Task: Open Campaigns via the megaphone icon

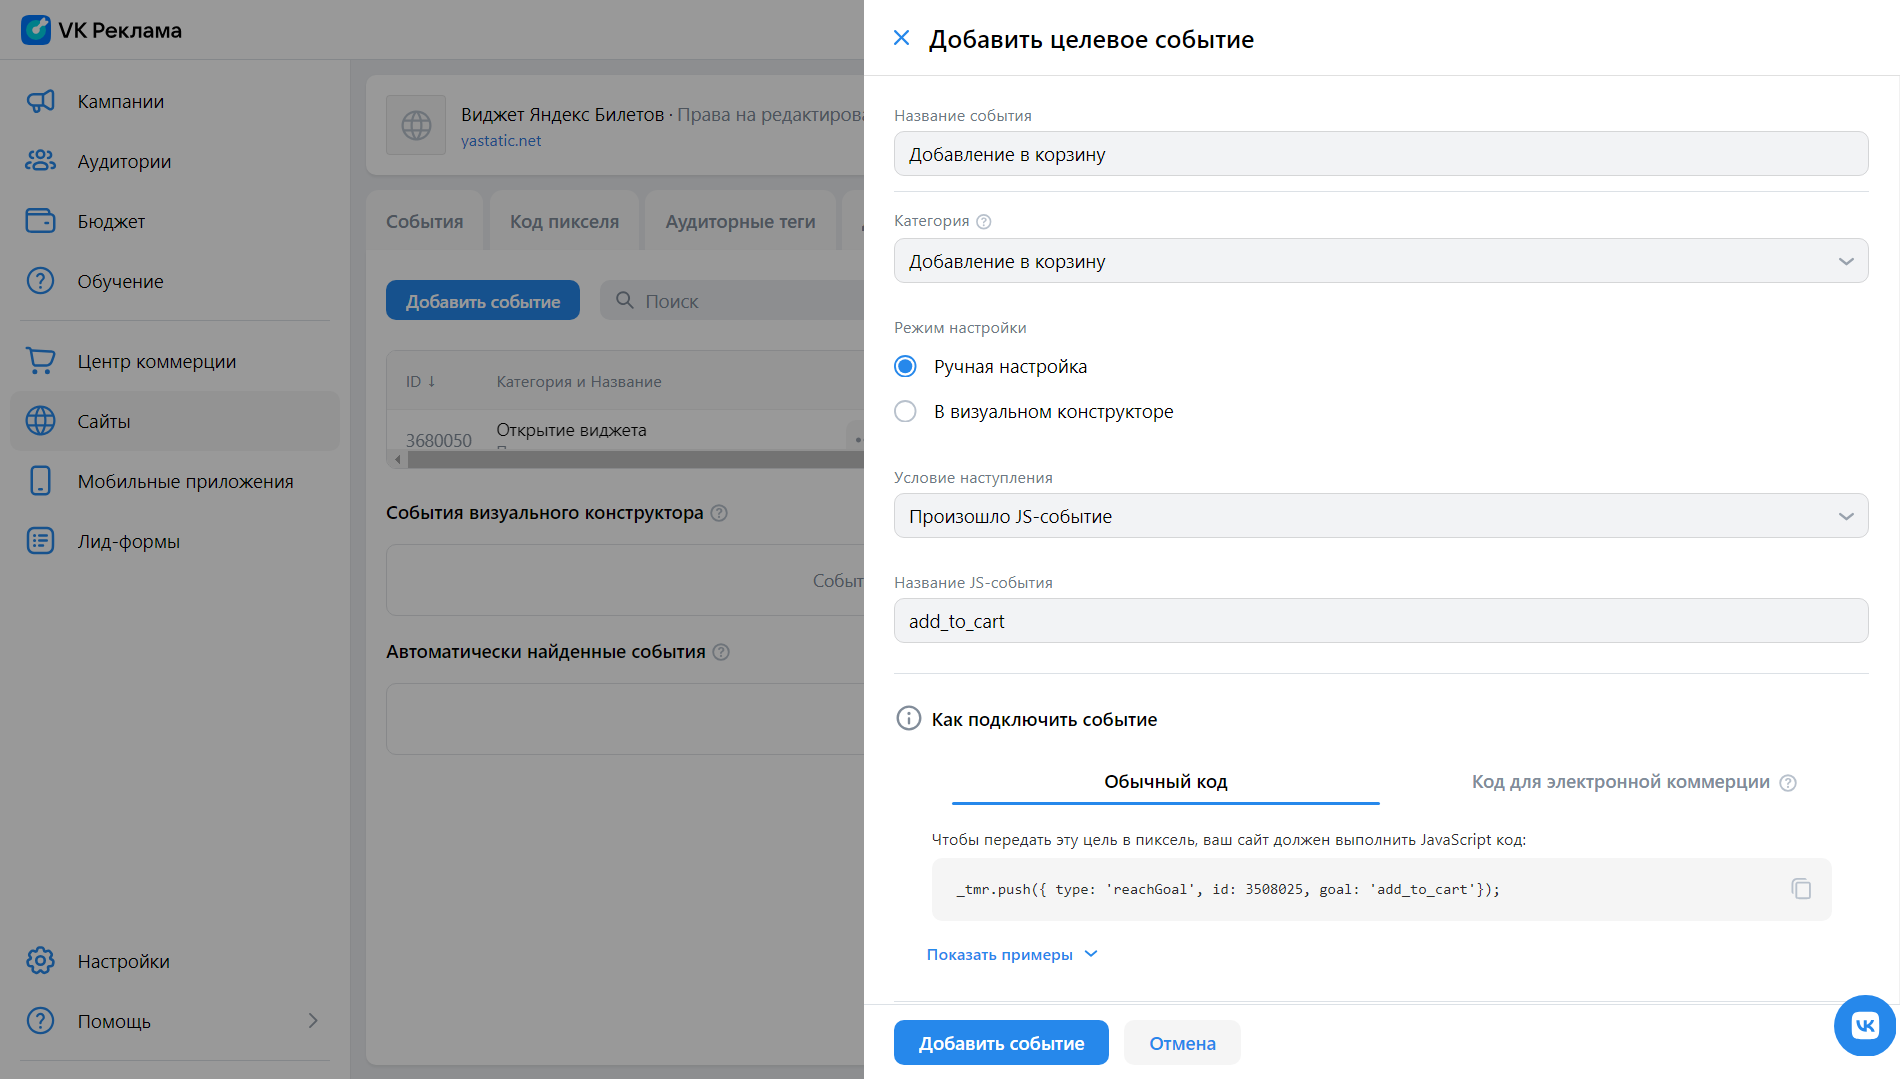Action: [40, 101]
